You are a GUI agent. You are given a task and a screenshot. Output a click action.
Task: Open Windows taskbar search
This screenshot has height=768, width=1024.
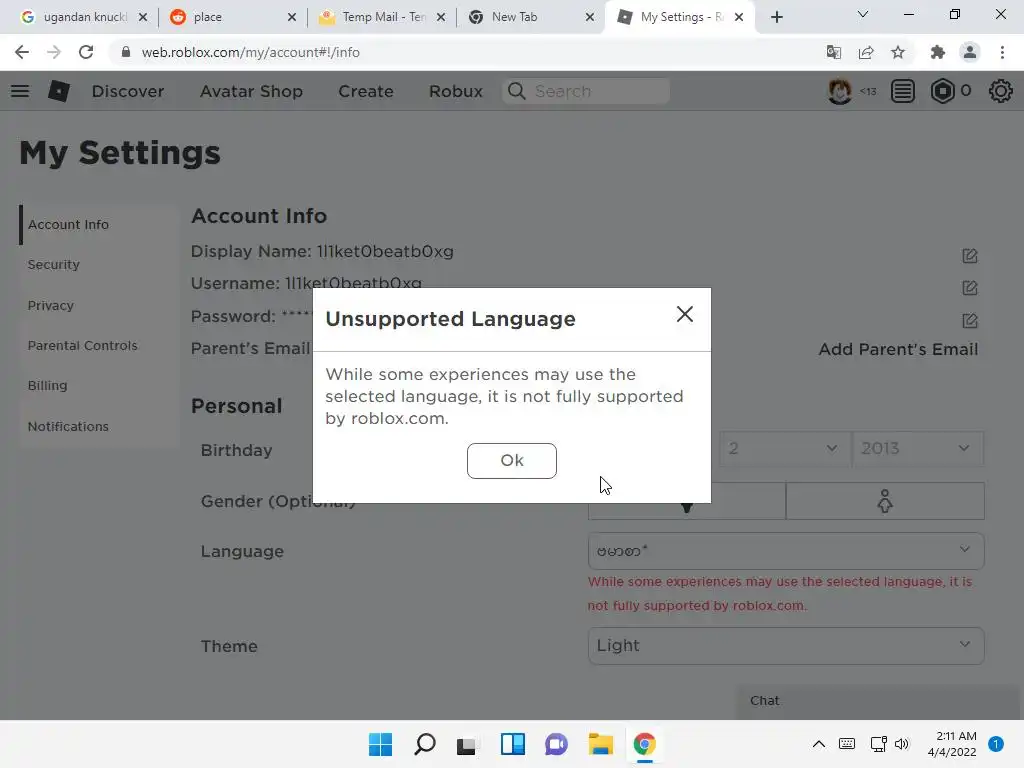coord(424,744)
